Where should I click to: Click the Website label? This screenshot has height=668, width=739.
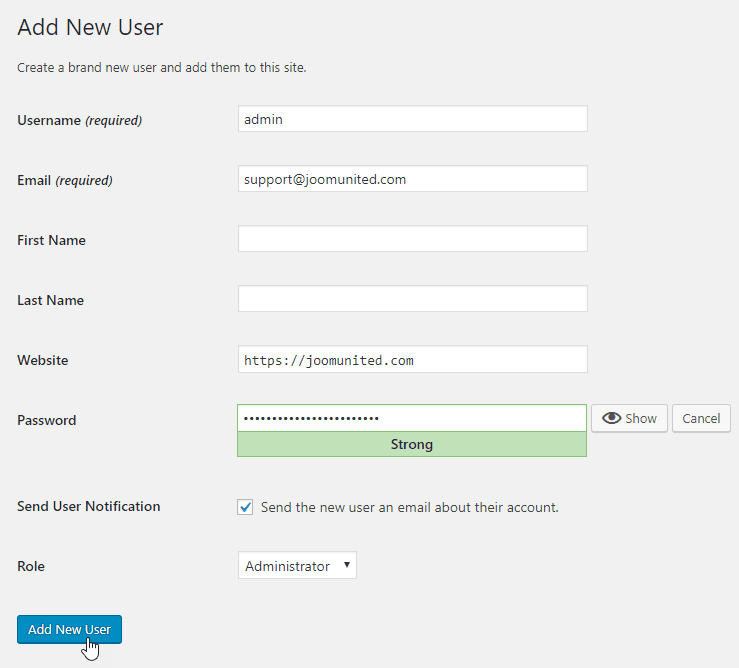43,360
